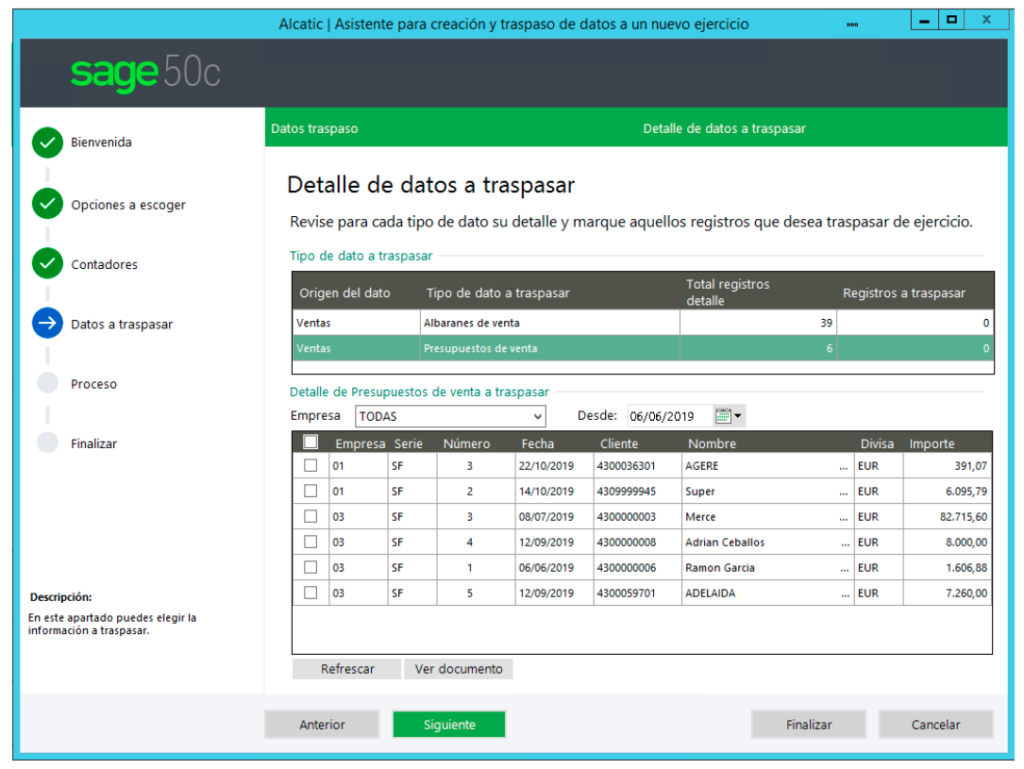Check the Ramon Garcia row checkbox
The image size is (1024, 769).
pos(311,567)
